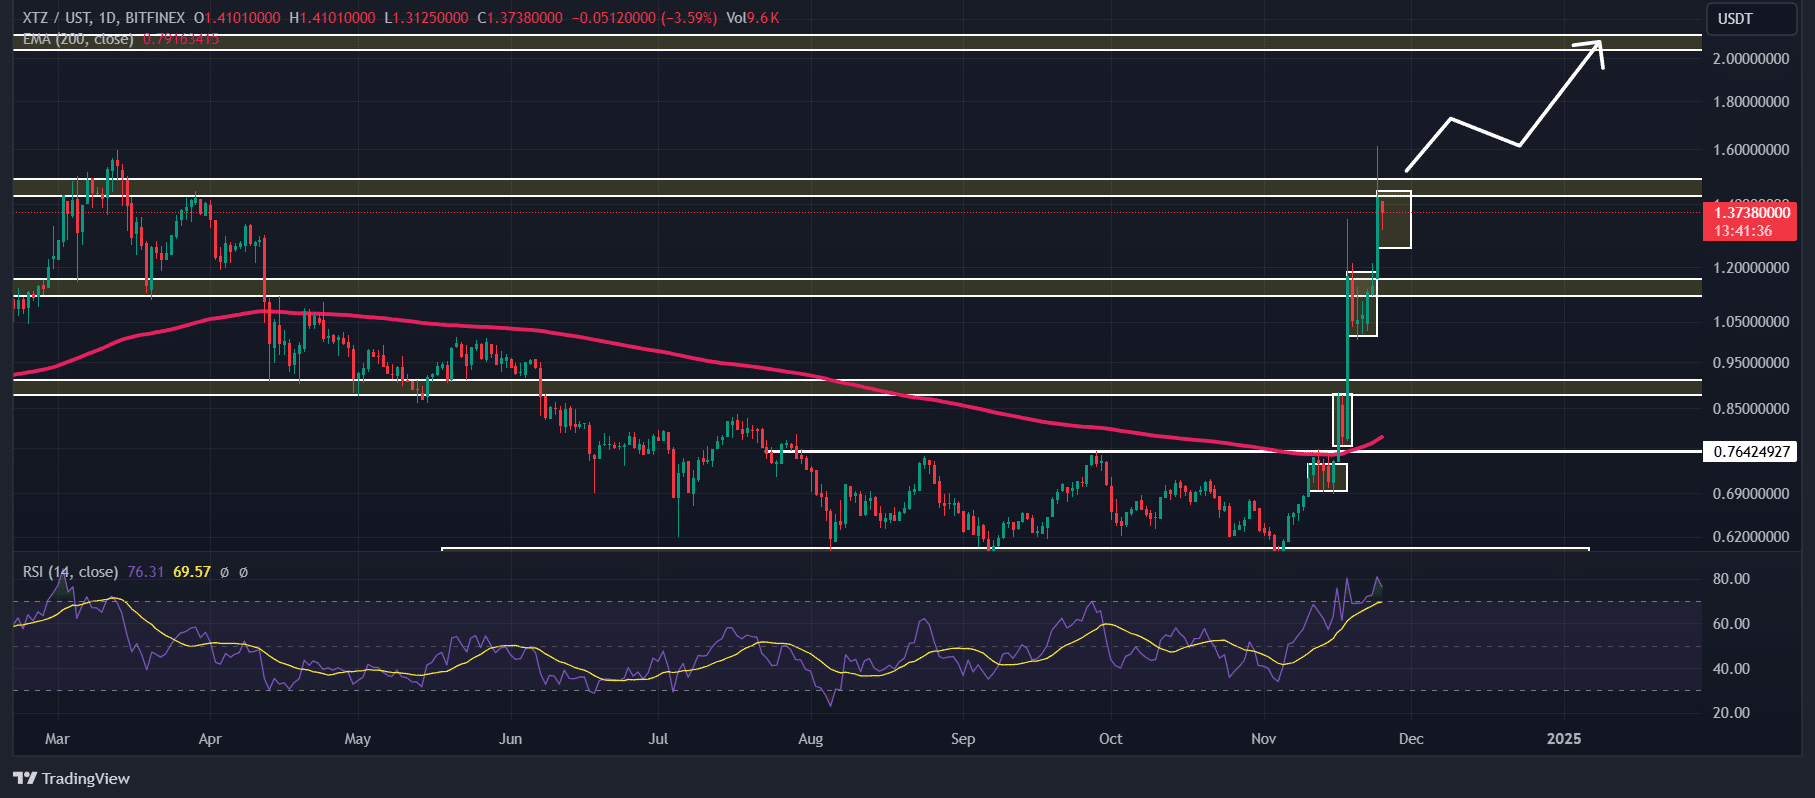Click the change value −0.05120000 (−3.59%)
The width and height of the screenshot is (1815, 798).
tap(645, 18)
